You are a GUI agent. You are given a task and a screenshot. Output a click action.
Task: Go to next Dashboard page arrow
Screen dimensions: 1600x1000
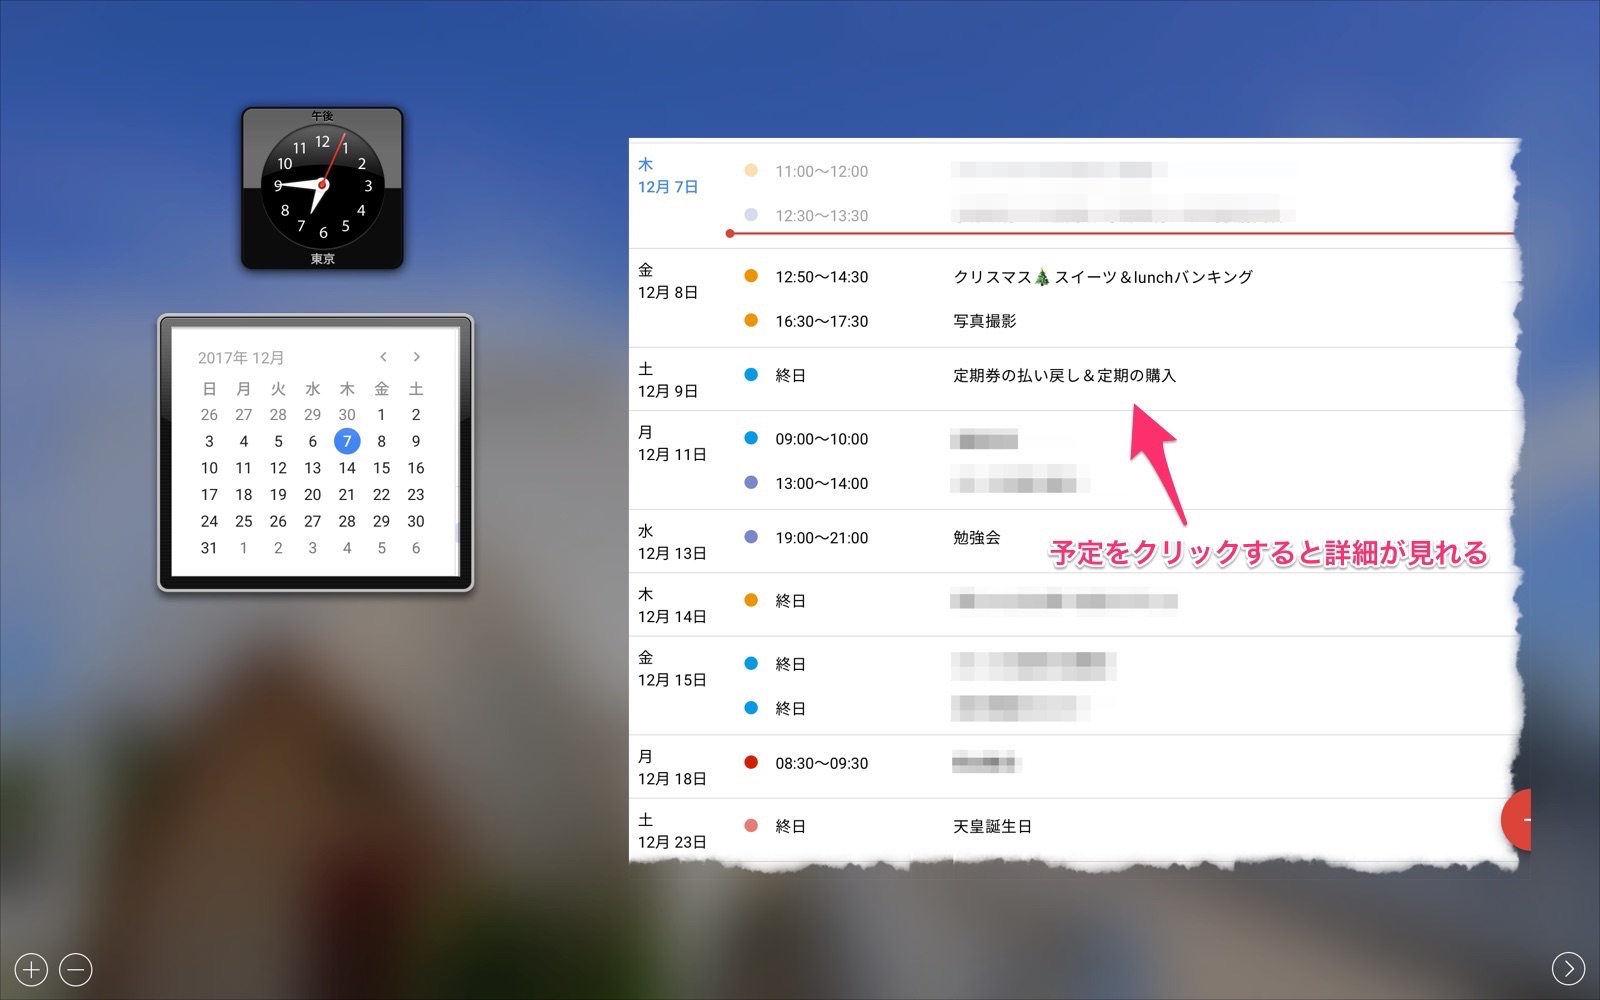(x=1568, y=968)
